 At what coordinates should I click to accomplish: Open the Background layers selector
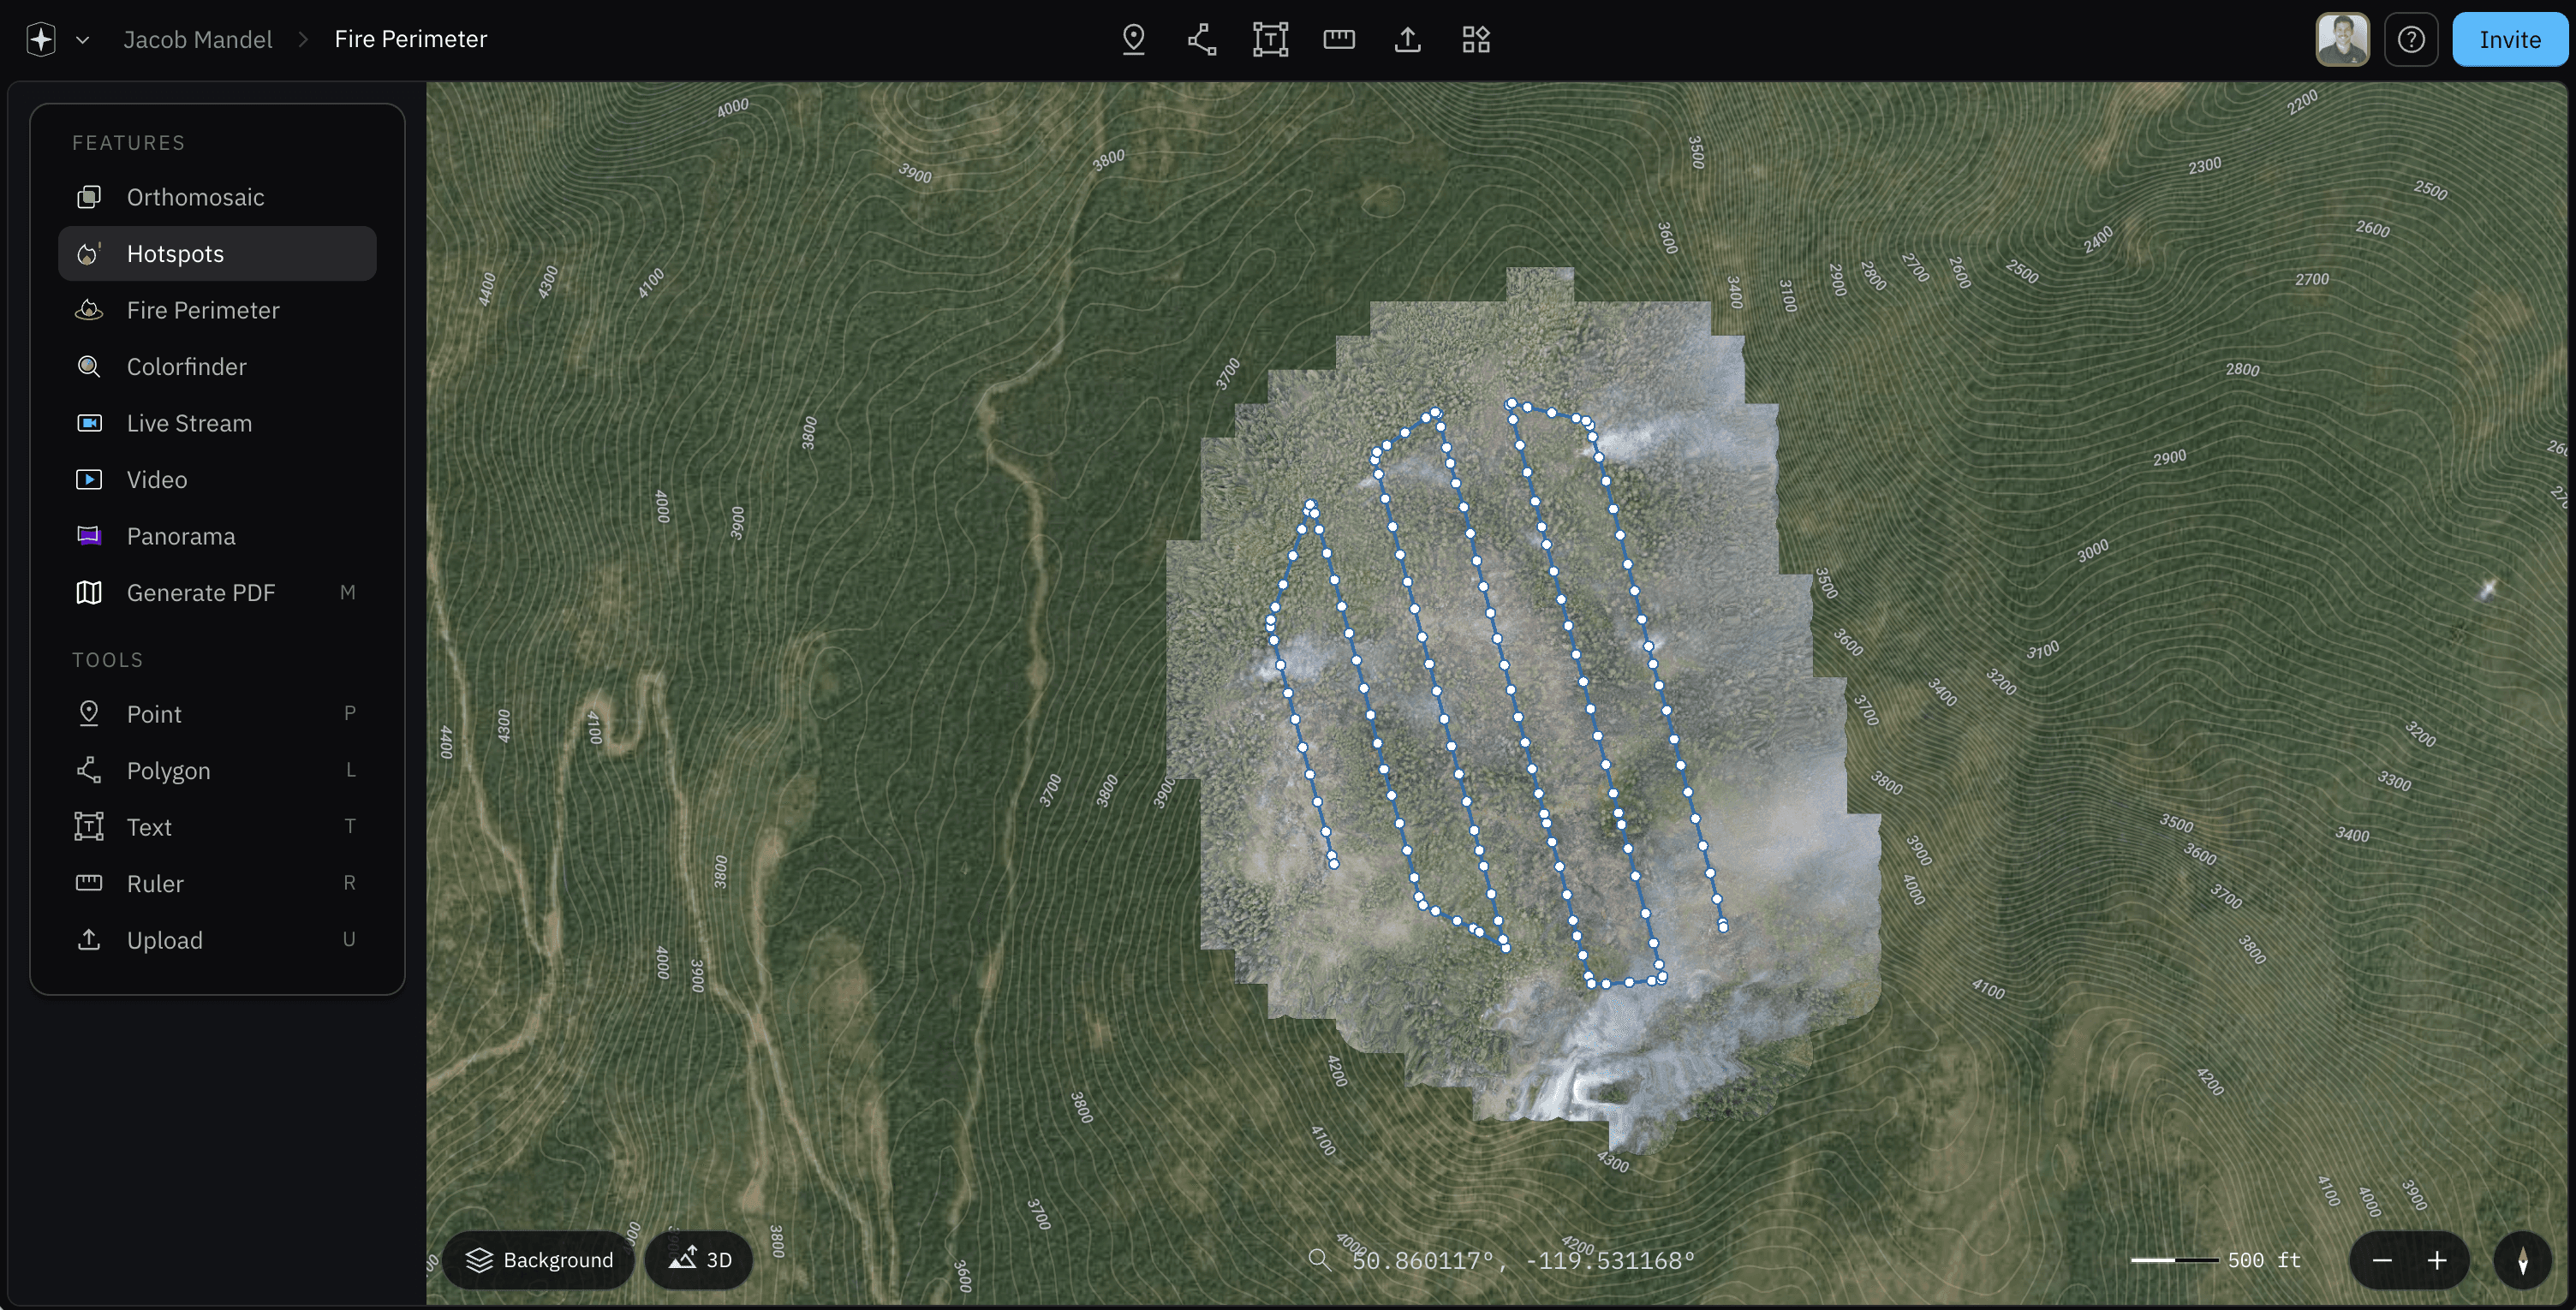(539, 1260)
